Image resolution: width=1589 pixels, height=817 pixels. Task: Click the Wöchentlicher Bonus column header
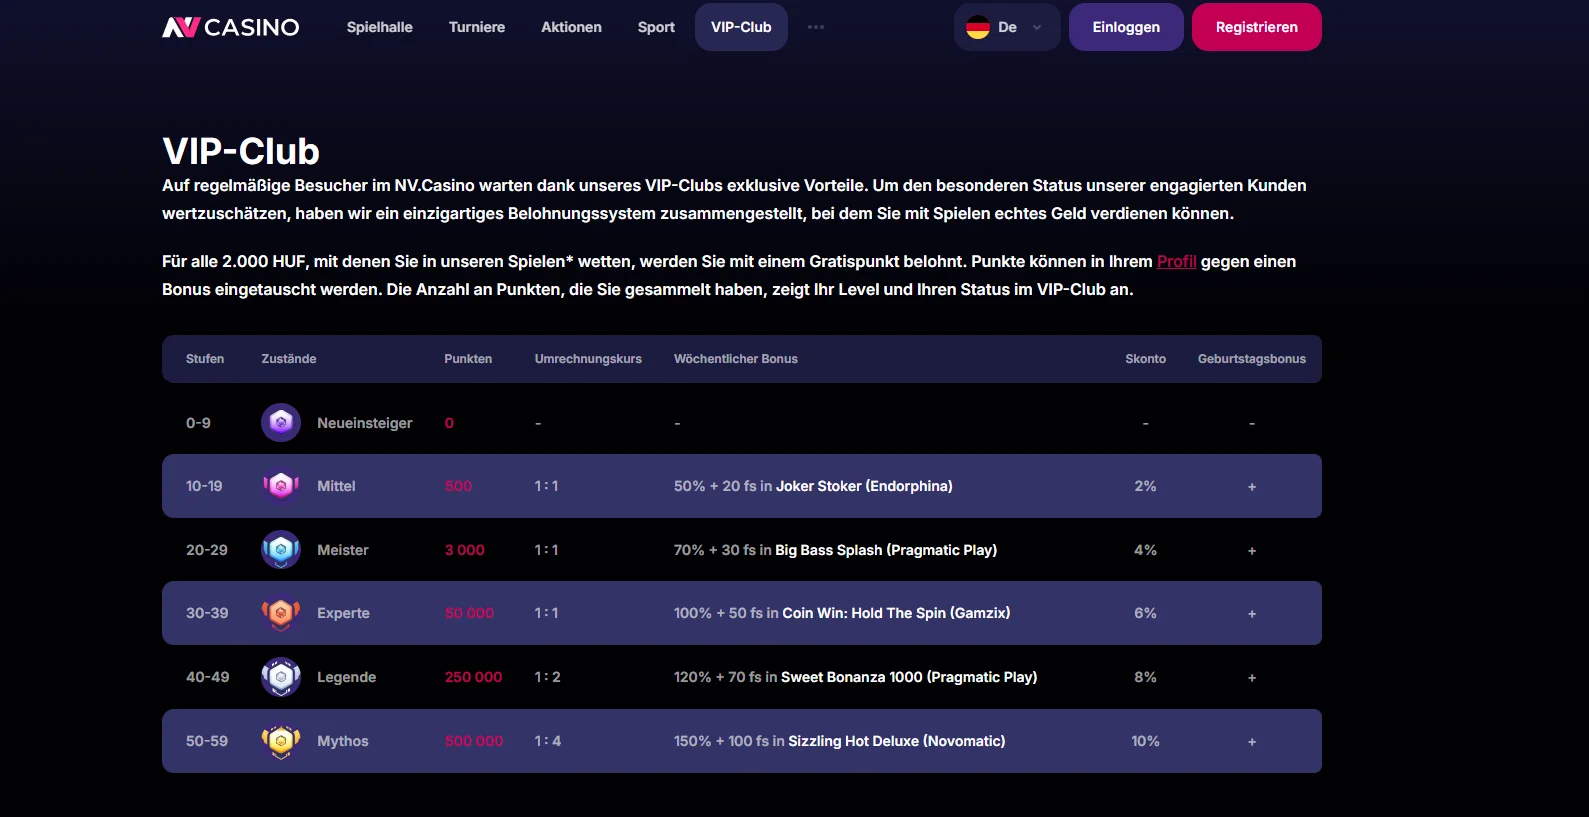[x=736, y=359]
